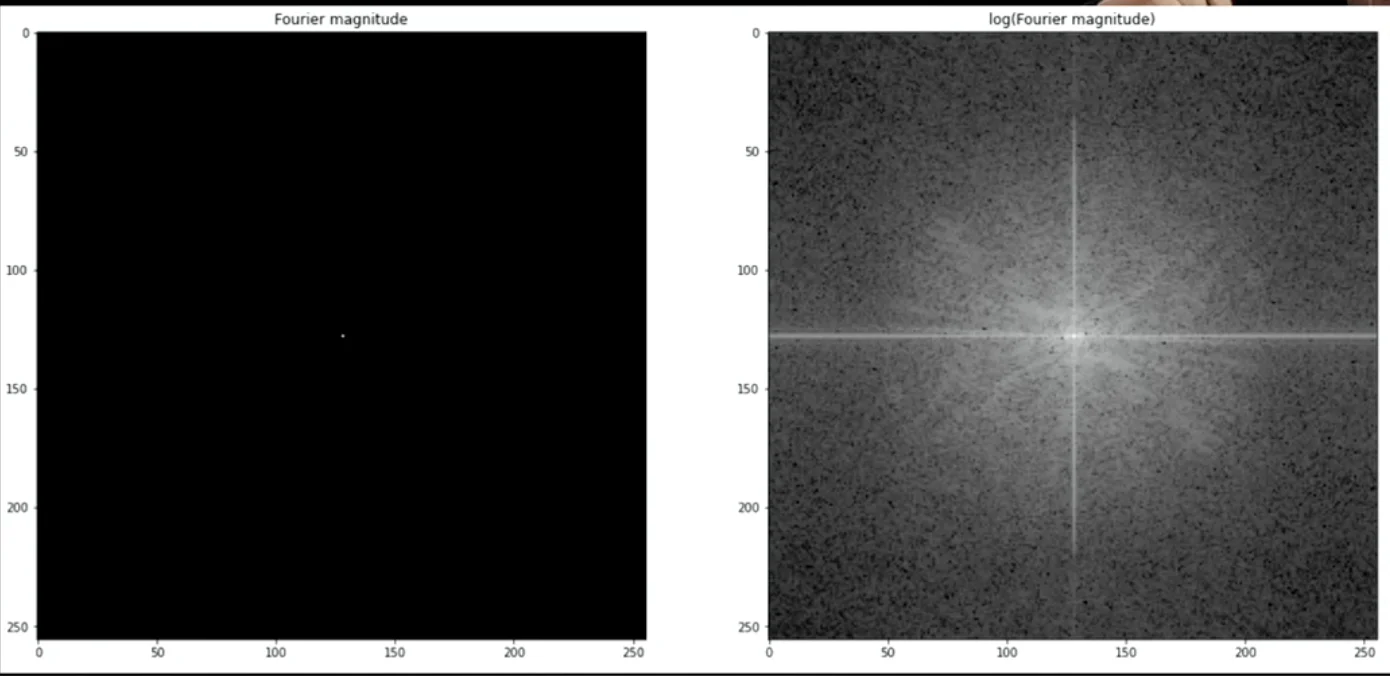Click y-axis tick label 100 on left plot

(16, 270)
